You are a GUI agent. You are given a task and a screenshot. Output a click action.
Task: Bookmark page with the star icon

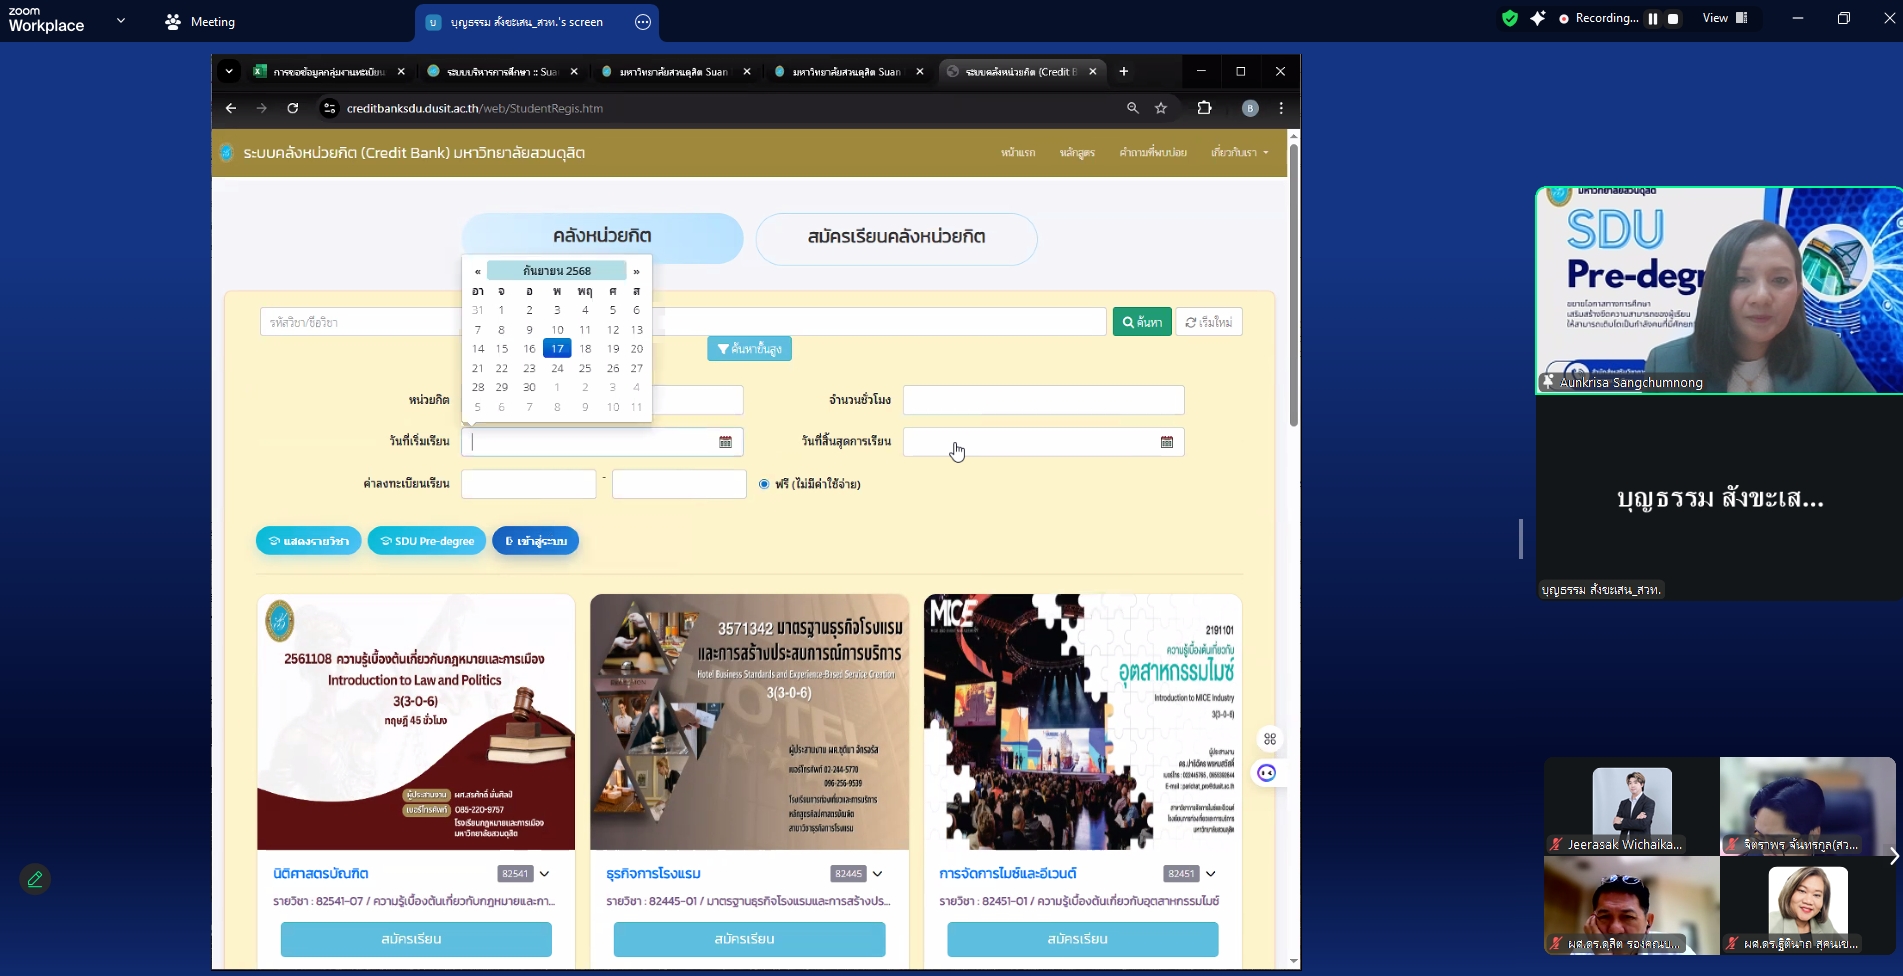(x=1161, y=108)
